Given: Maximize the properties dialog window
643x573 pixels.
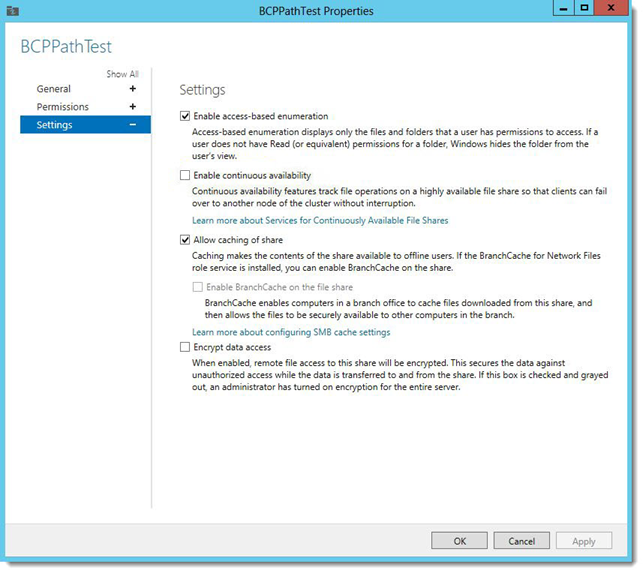Looking at the screenshot, I should pos(584,9).
